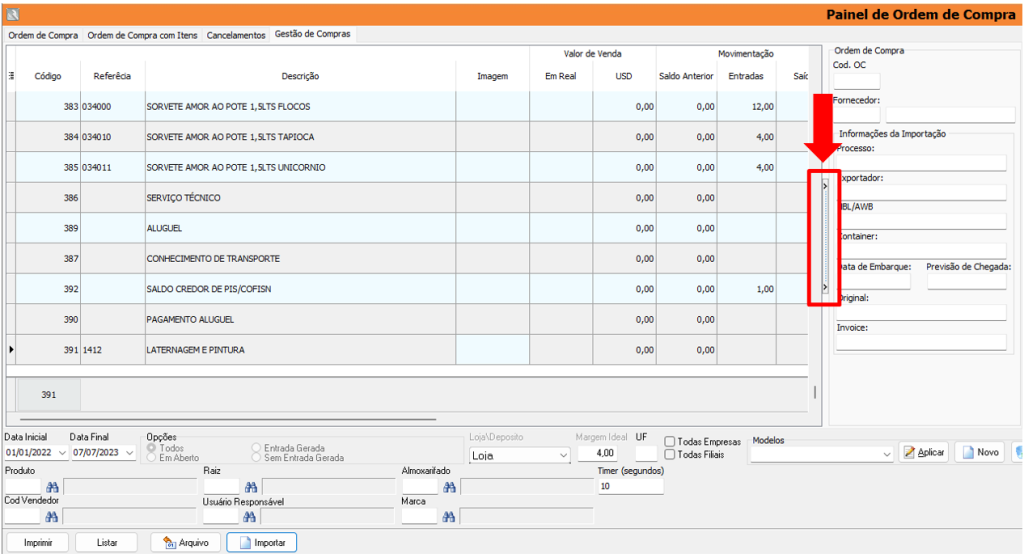Click the Previsão de Chegada field
This screenshot has height=558, width=1024.
tap(966, 282)
